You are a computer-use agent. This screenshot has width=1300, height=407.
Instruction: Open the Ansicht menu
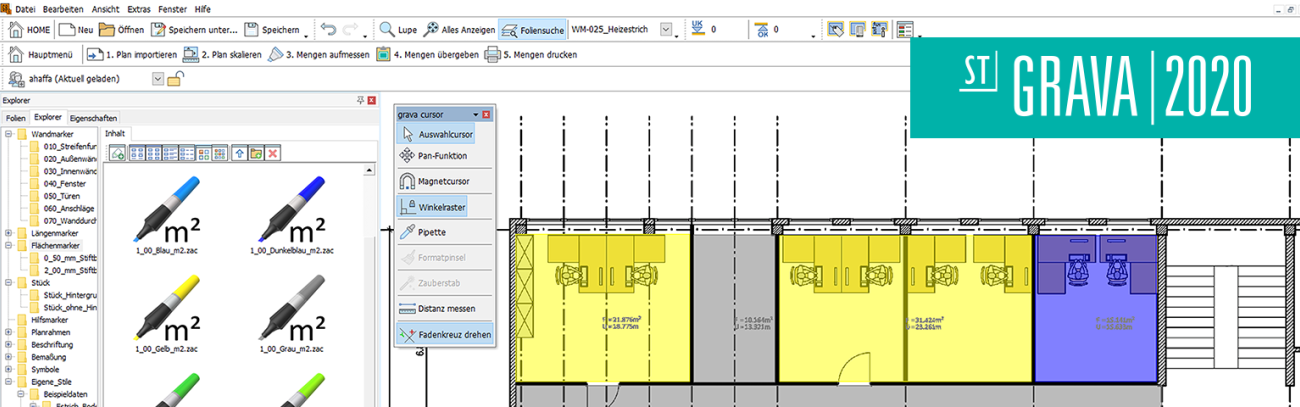tap(106, 8)
